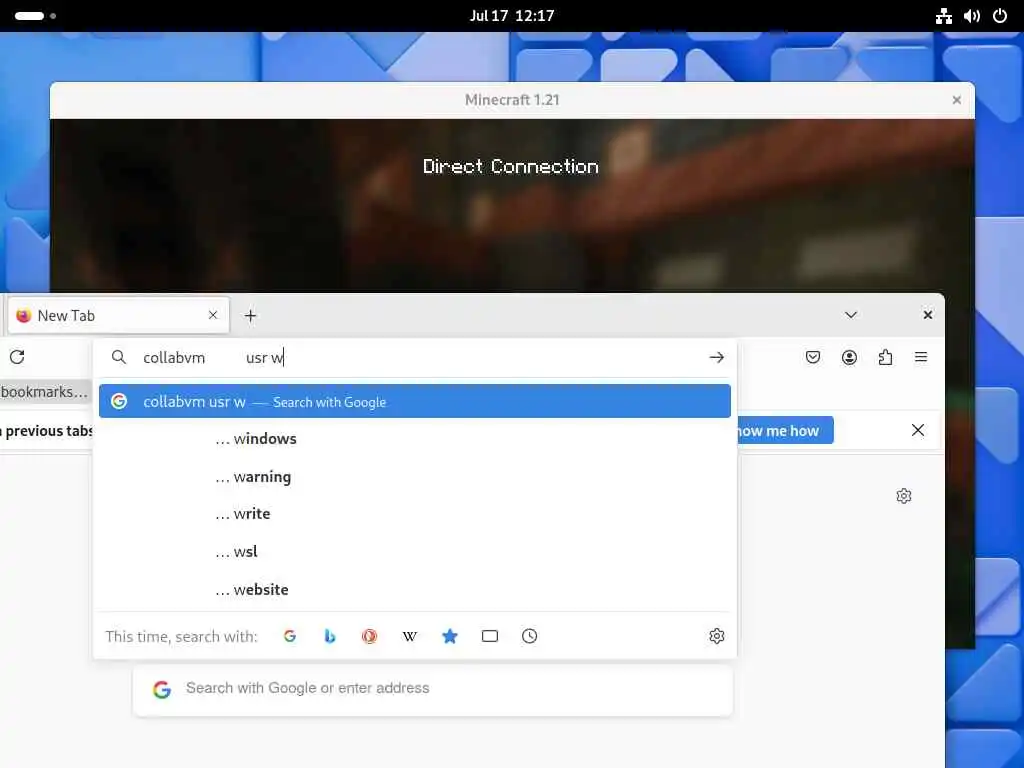Open Firefox hamburger application menu

pos(921,357)
